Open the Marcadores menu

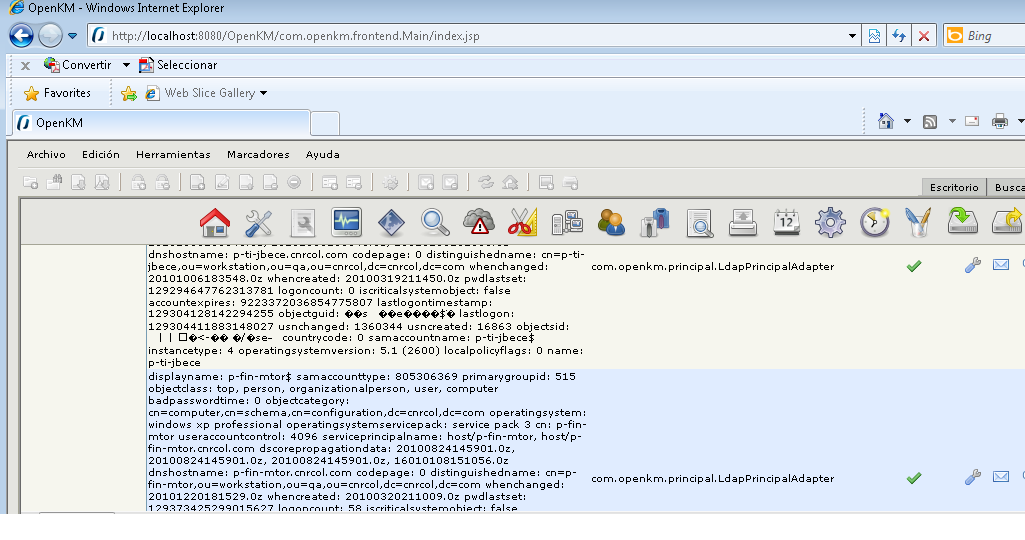[258, 154]
